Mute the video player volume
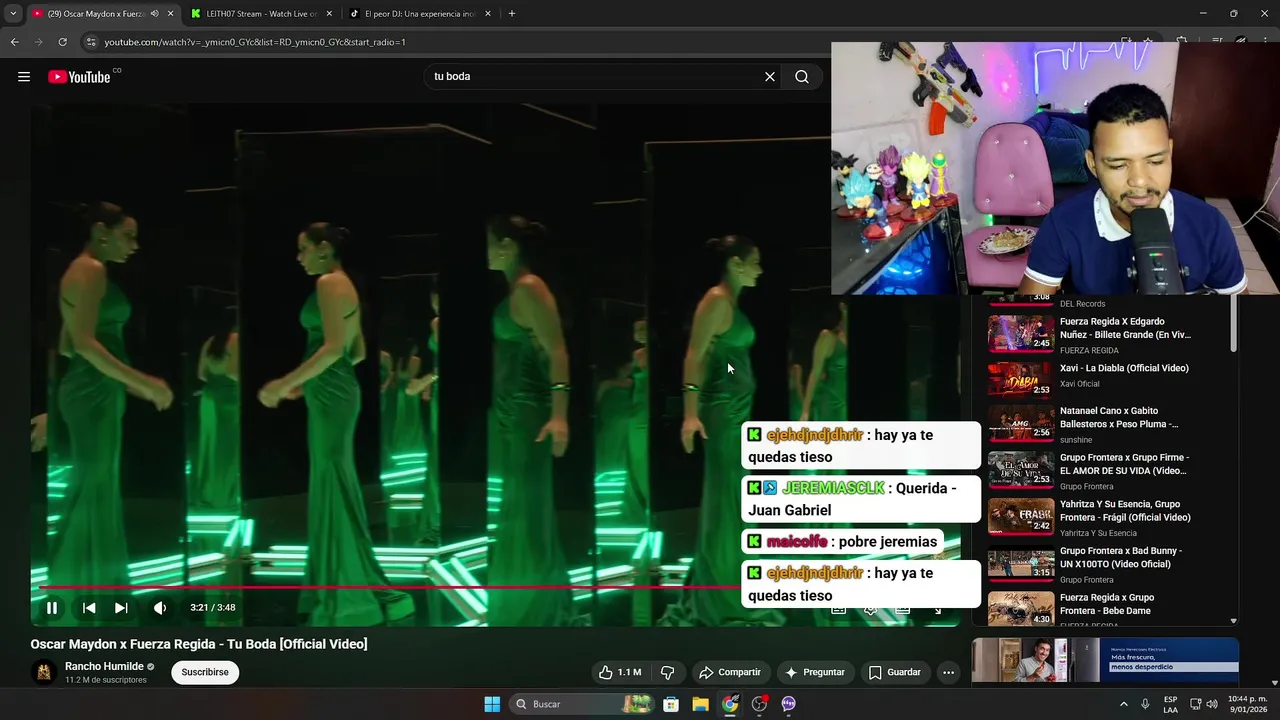The width and height of the screenshot is (1280, 720). click(x=159, y=608)
